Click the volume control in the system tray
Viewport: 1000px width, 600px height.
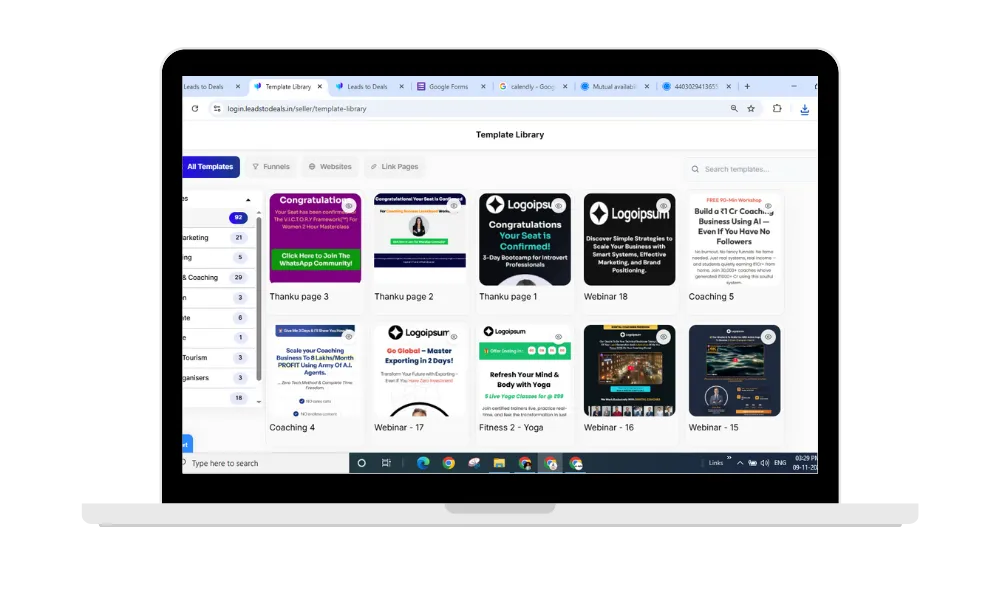pyautogui.click(x=765, y=463)
